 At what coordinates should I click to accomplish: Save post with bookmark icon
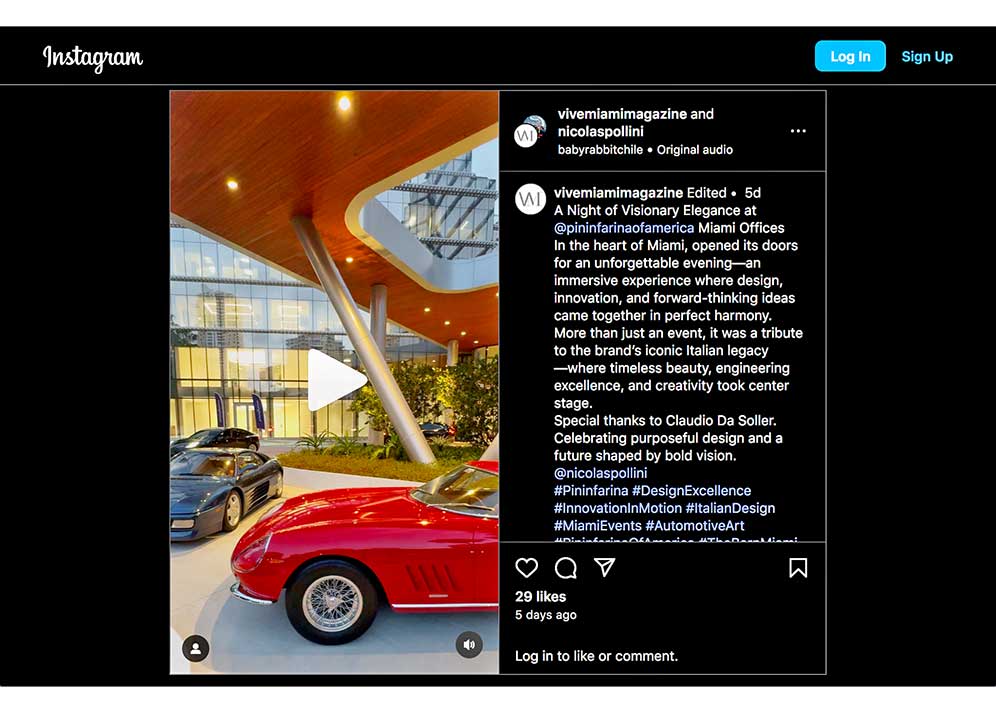coord(798,567)
